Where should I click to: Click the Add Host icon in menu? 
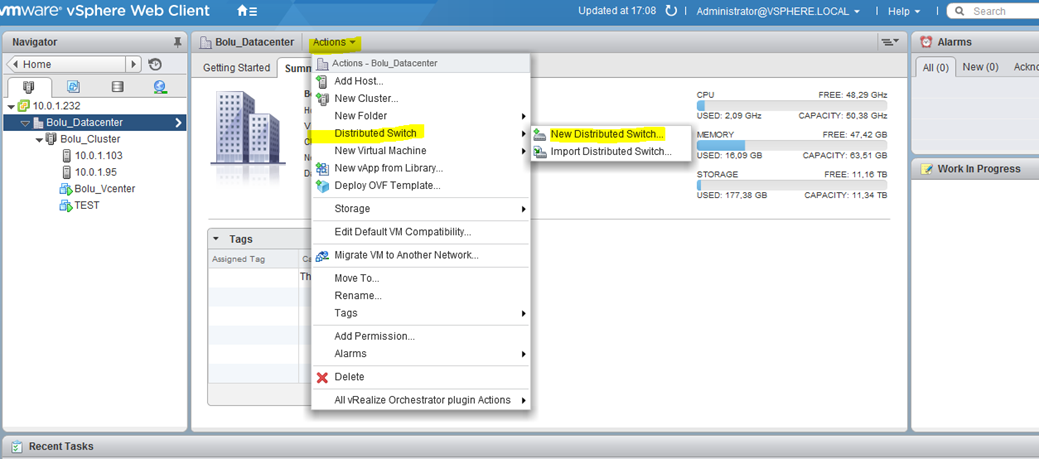pyautogui.click(x=323, y=81)
